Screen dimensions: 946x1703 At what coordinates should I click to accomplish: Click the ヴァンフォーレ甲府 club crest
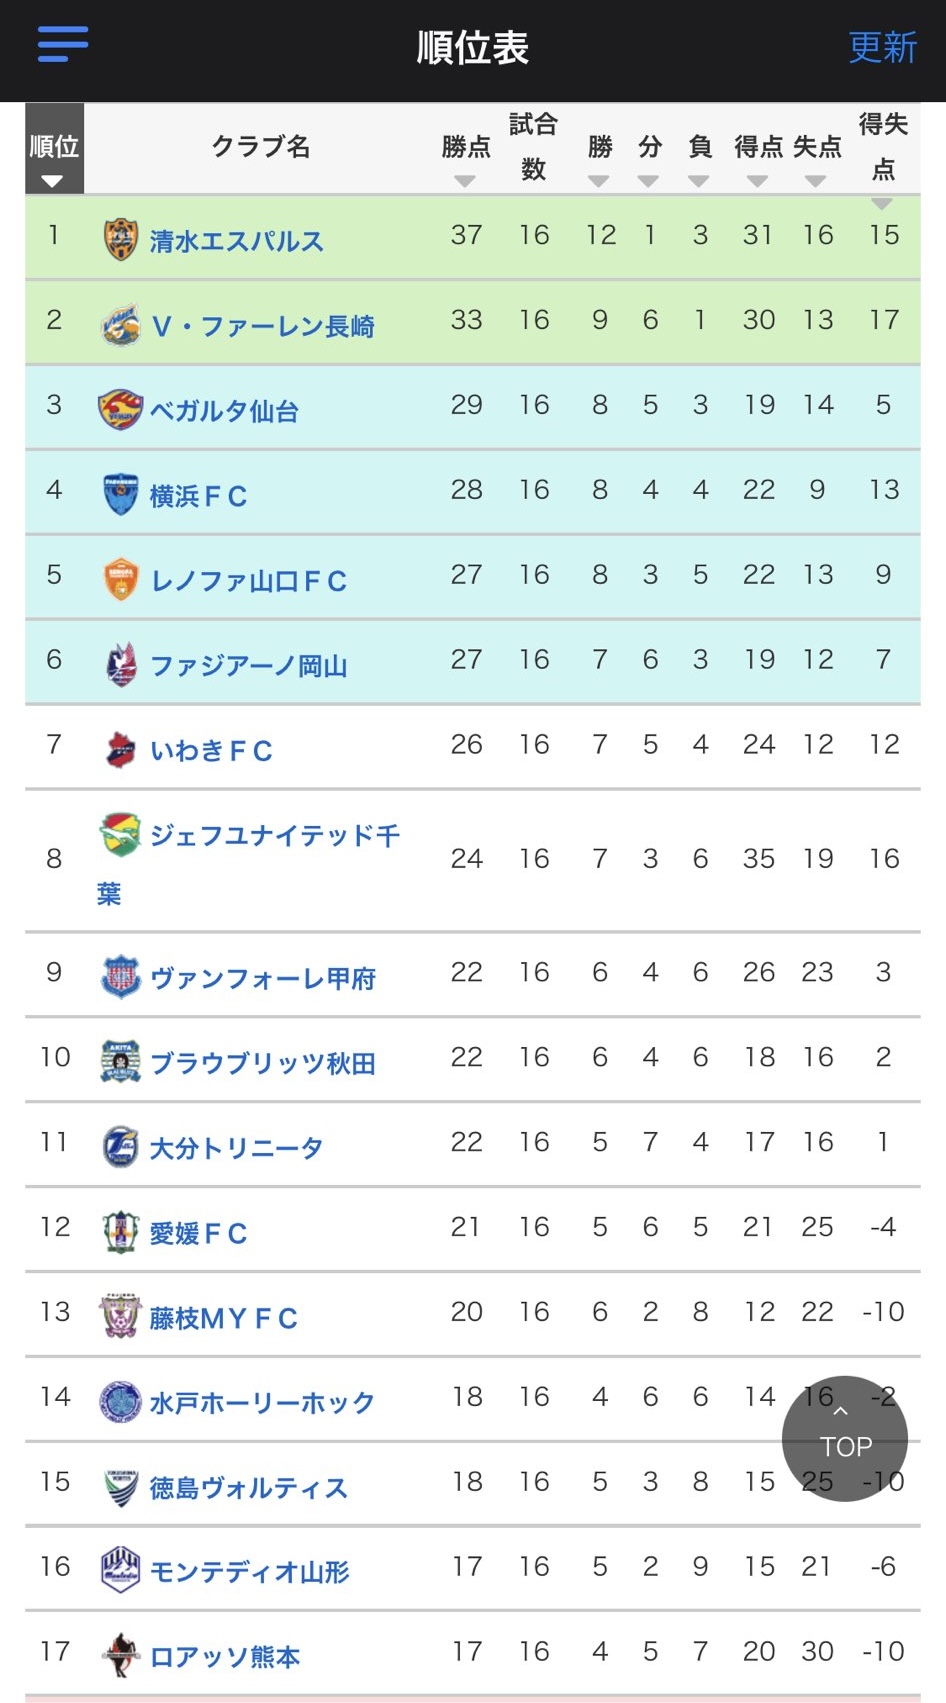pos(121,977)
